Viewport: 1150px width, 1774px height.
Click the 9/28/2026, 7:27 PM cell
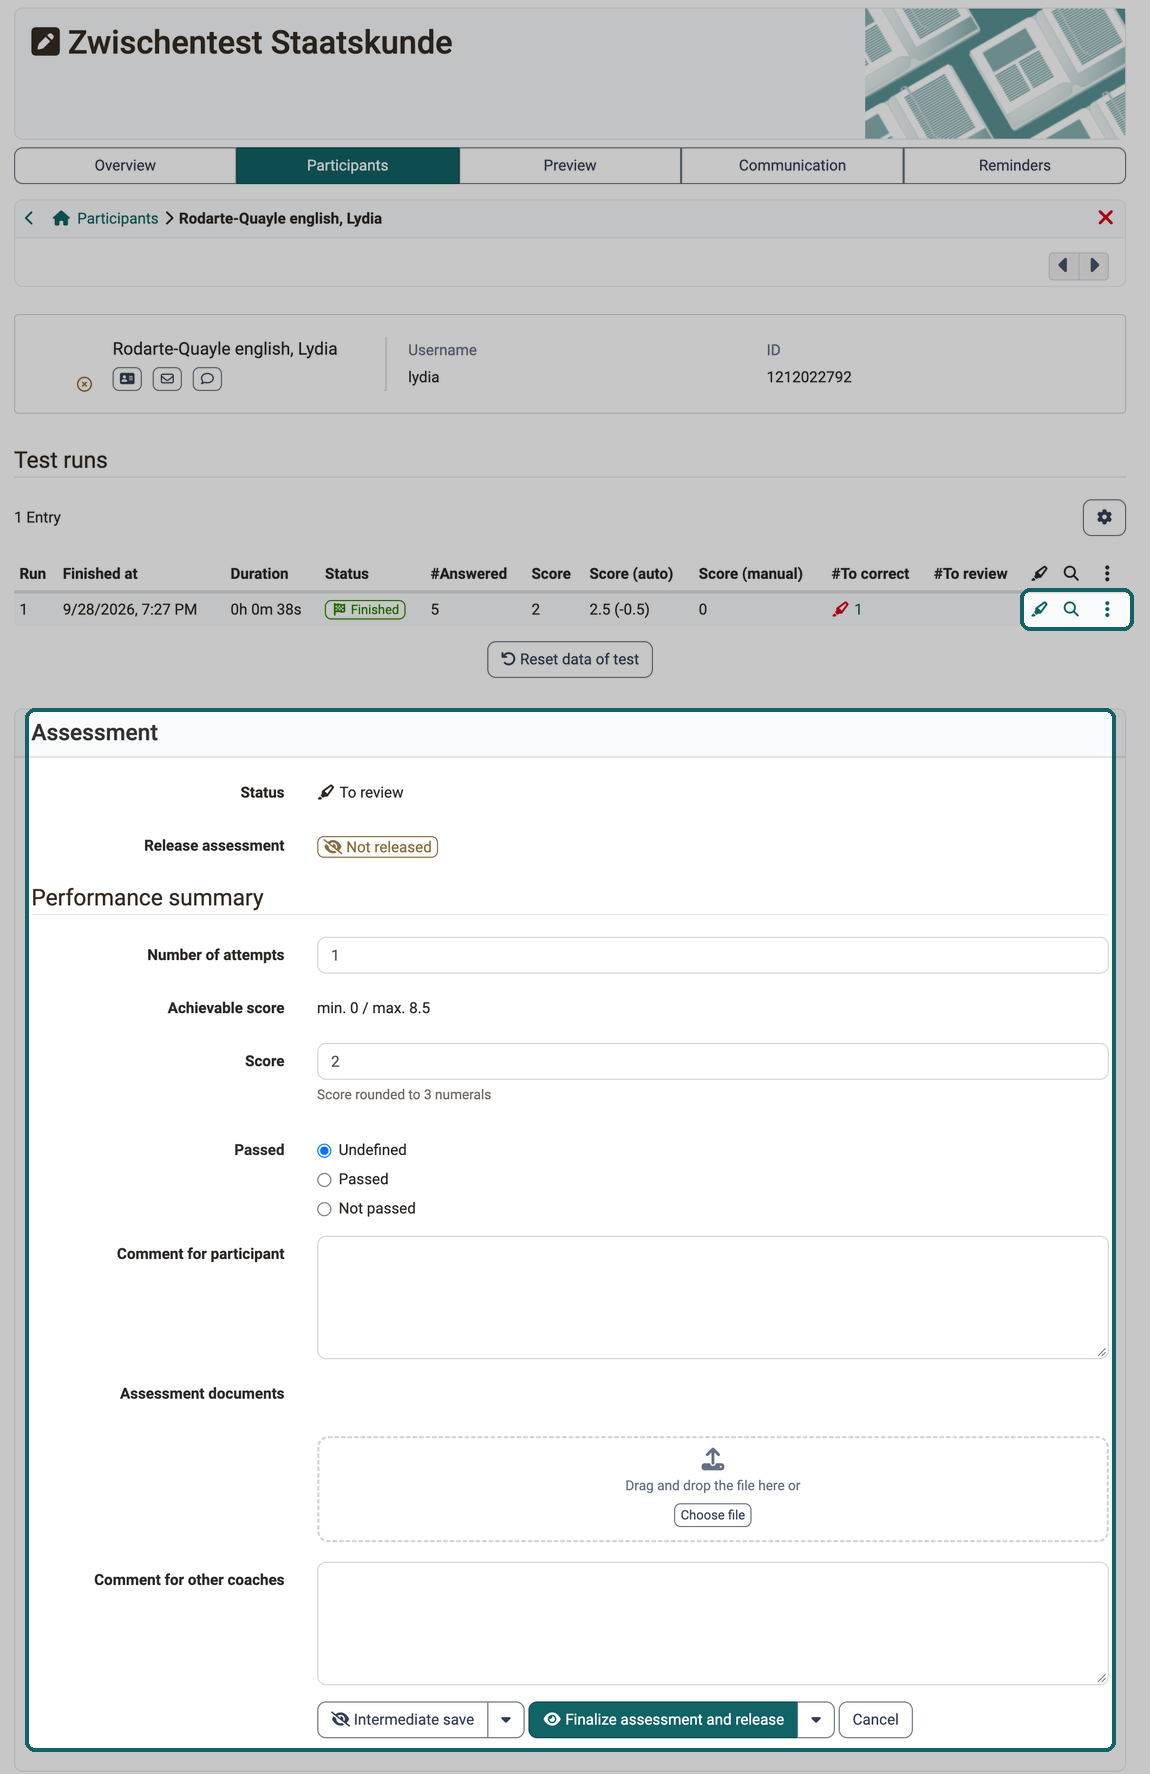[x=130, y=609]
